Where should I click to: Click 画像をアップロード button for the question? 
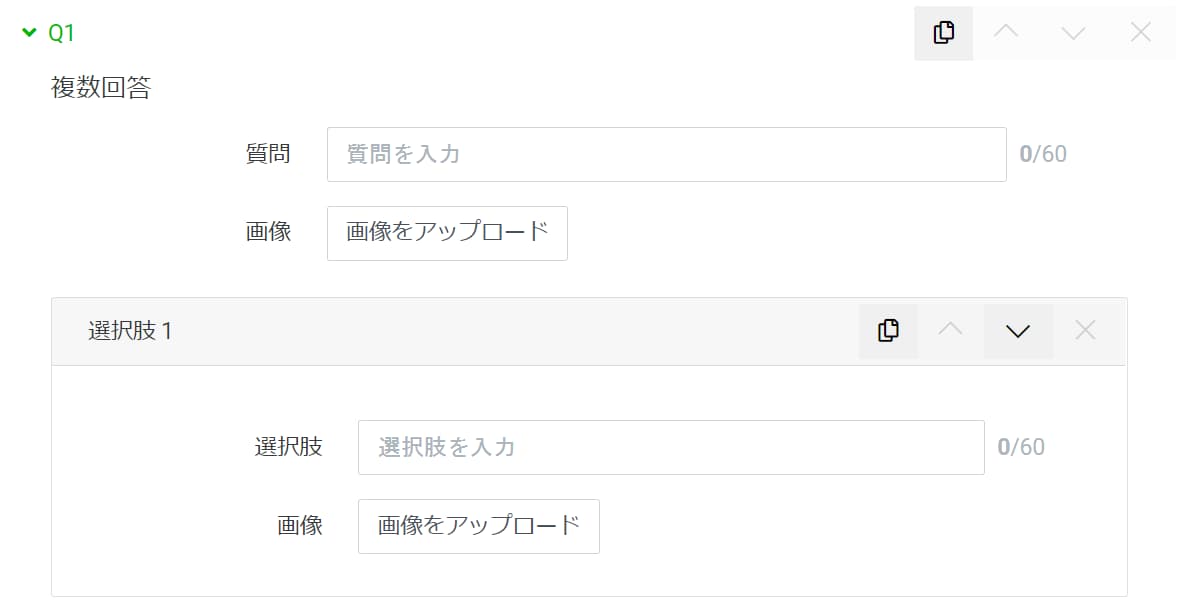coord(447,233)
